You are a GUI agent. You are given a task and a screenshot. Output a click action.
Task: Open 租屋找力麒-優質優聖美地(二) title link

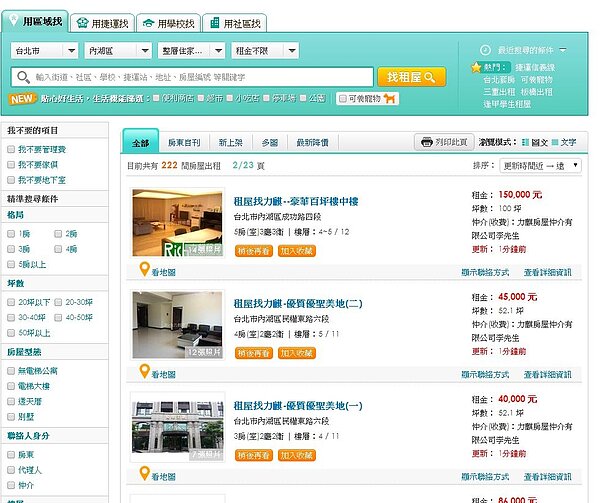pyautogui.click(x=298, y=303)
